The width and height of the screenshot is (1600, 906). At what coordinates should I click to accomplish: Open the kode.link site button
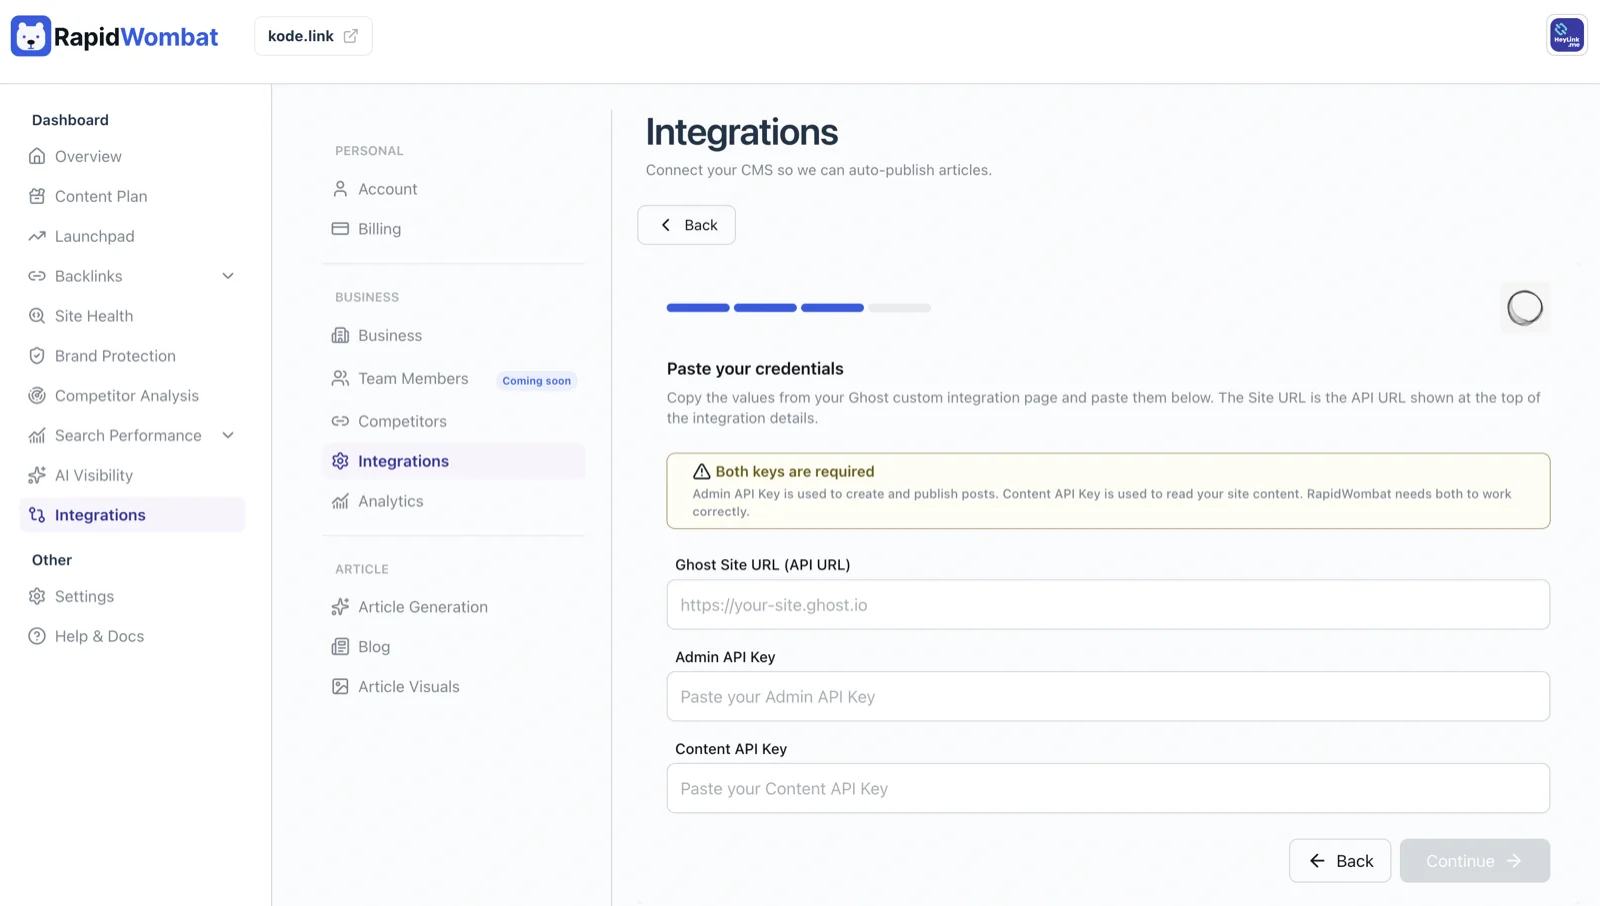pos(313,36)
